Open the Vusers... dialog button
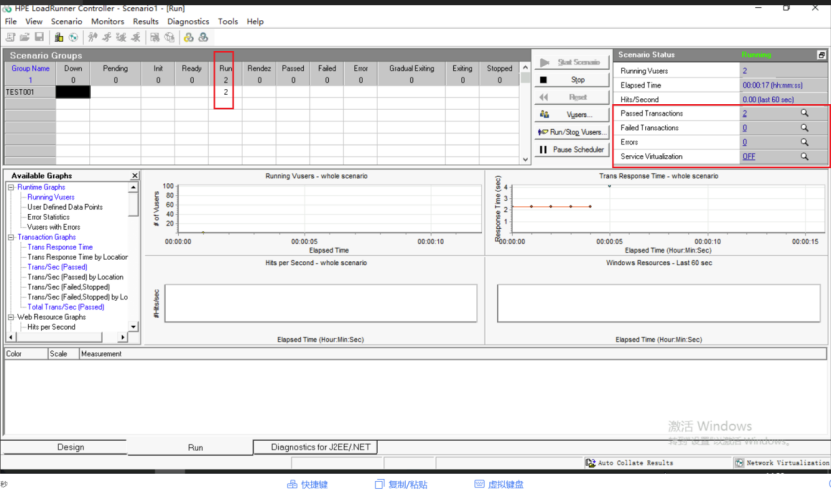 pos(572,114)
